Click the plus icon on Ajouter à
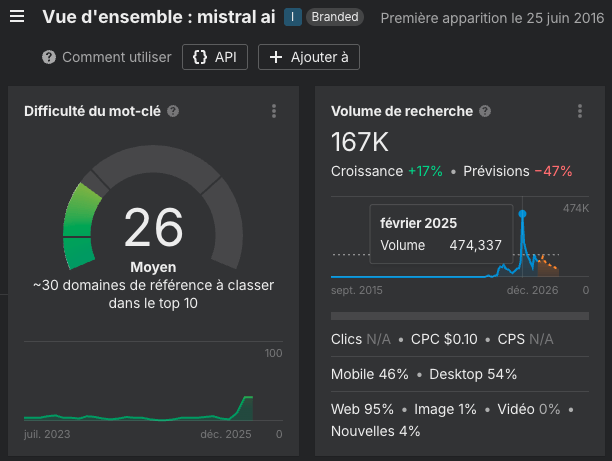The height and width of the screenshot is (461, 612). [x=276, y=57]
